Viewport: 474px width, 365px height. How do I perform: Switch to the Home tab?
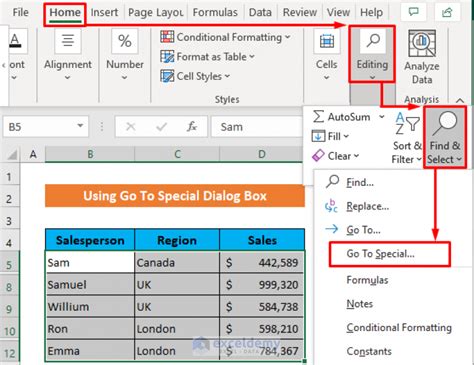pos(65,13)
